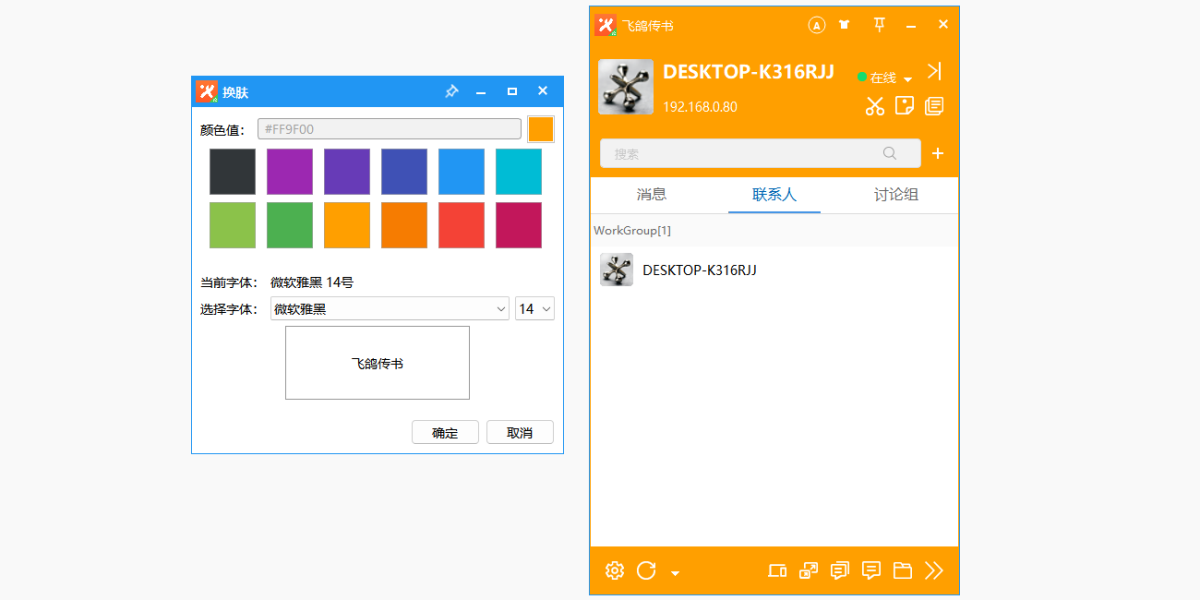Image resolution: width=1200 pixels, height=600 pixels.
Task: Open the 微软雅黑 font selection dropdown
Action: (390, 309)
